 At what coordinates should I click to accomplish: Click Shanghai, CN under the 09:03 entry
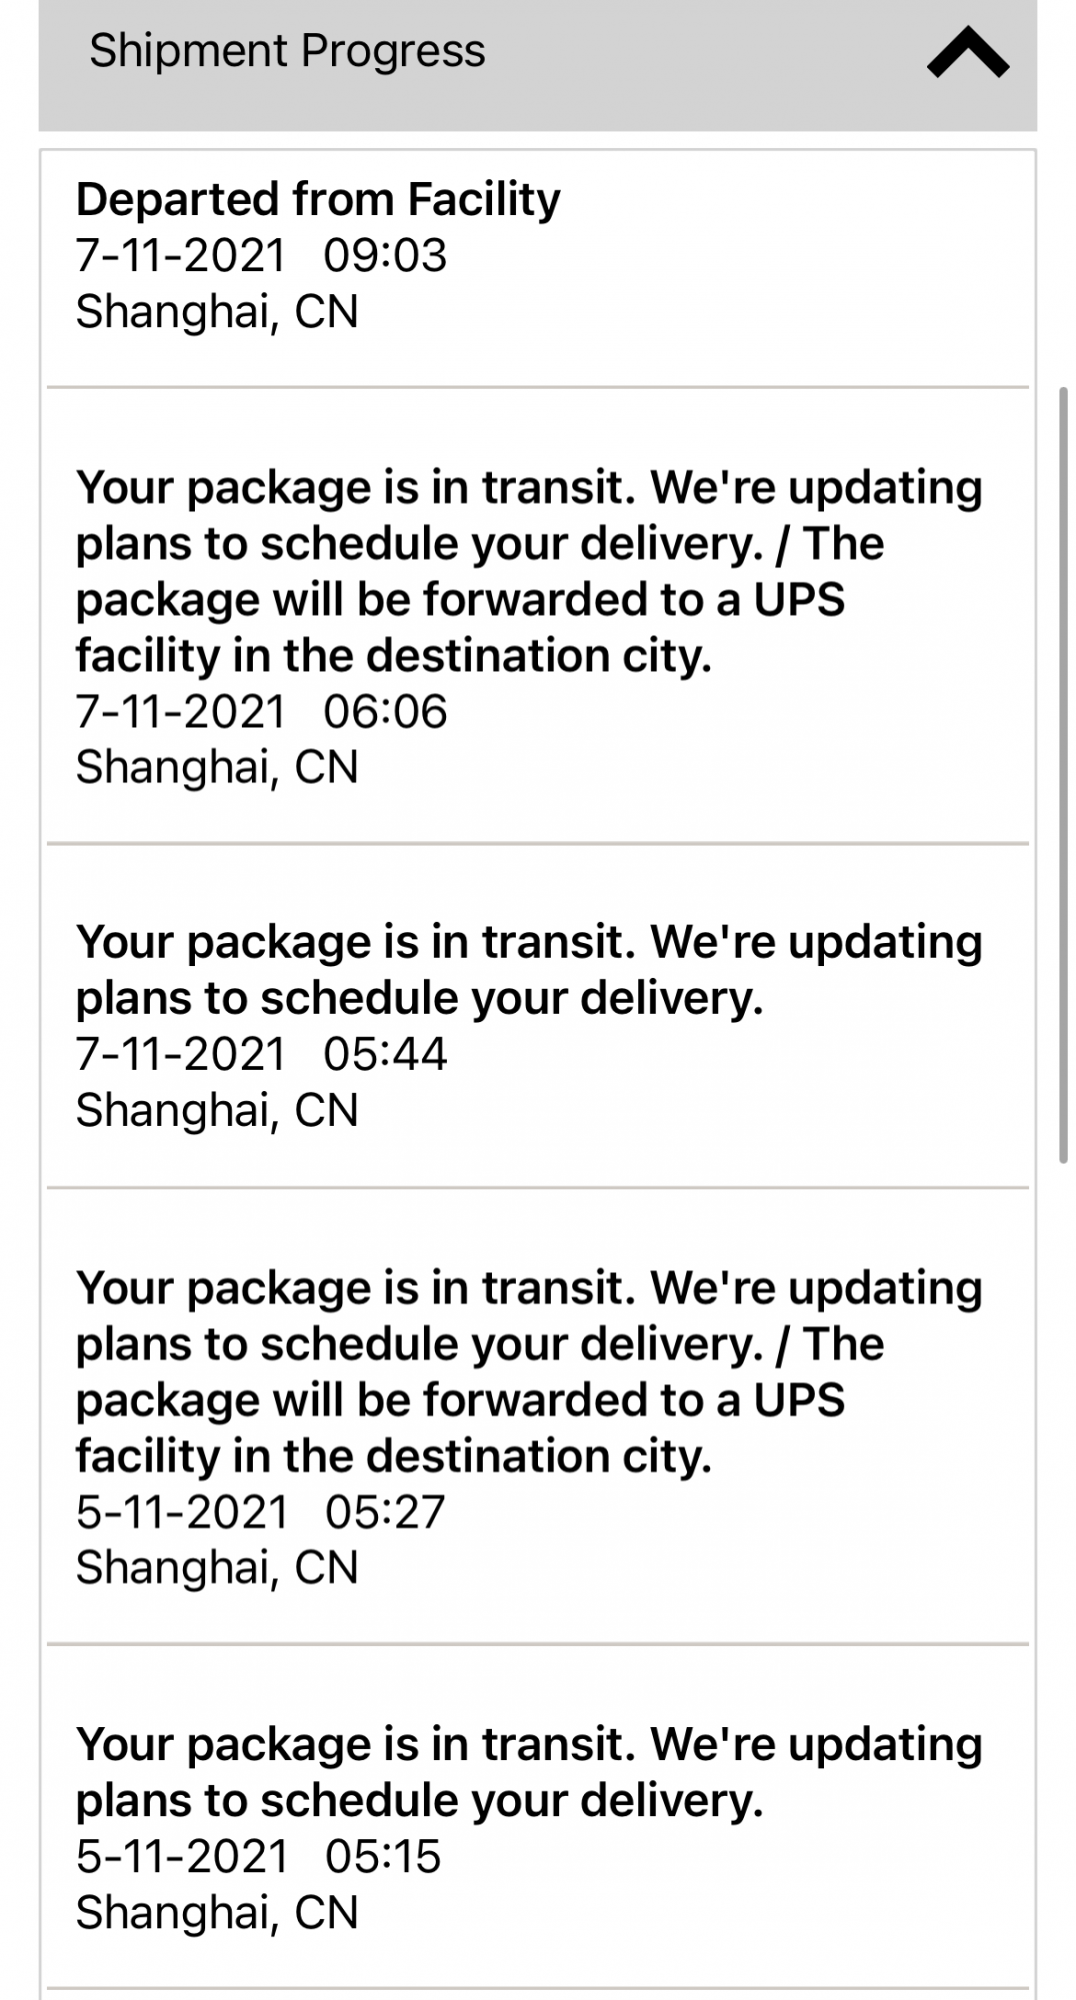coord(217,311)
